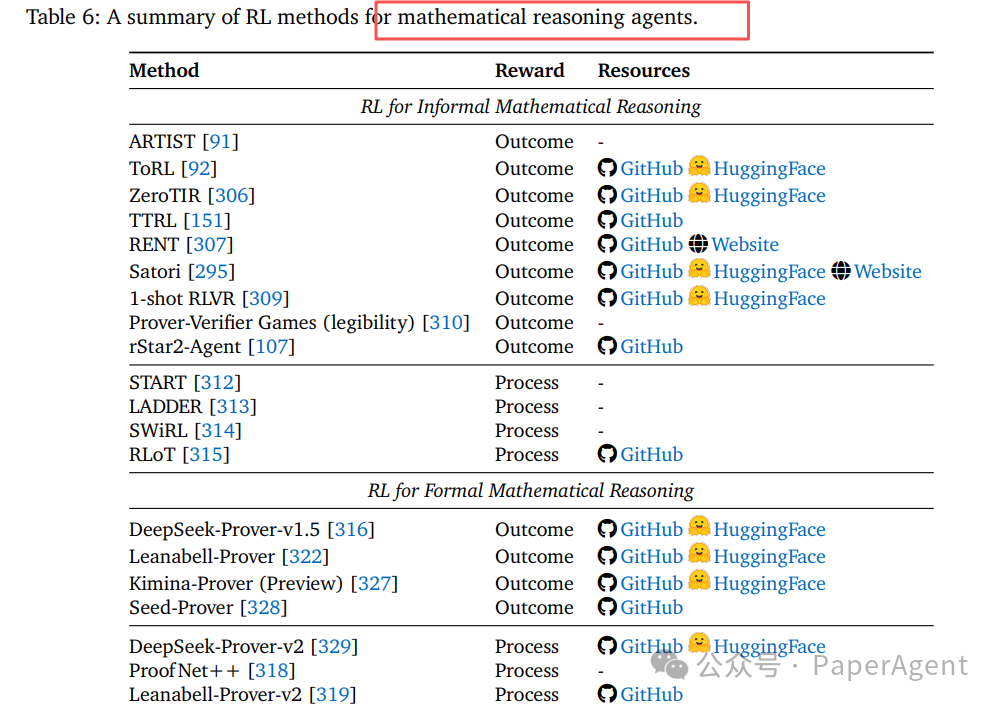Follow citation [328] next to Seed-Prover

(264, 608)
